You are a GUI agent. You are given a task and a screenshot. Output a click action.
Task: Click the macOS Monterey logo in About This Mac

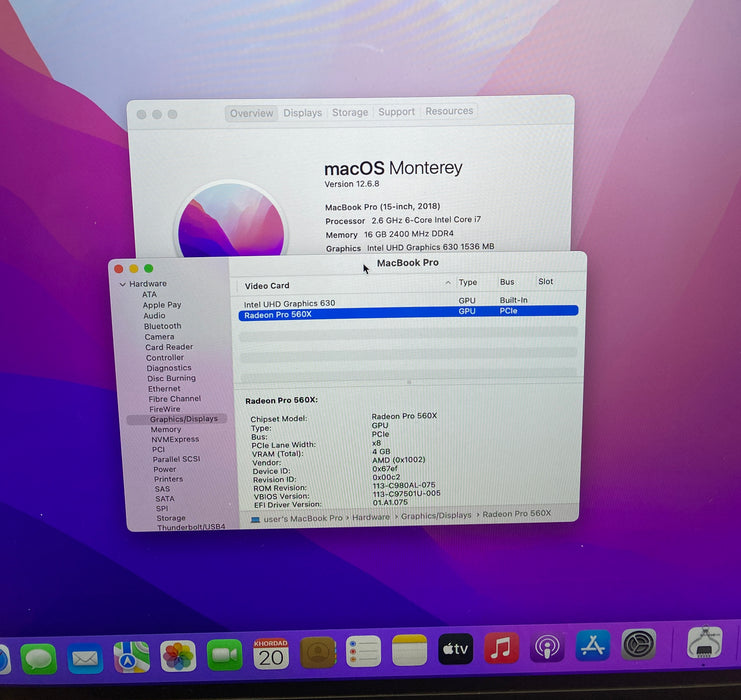tap(231, 220)
